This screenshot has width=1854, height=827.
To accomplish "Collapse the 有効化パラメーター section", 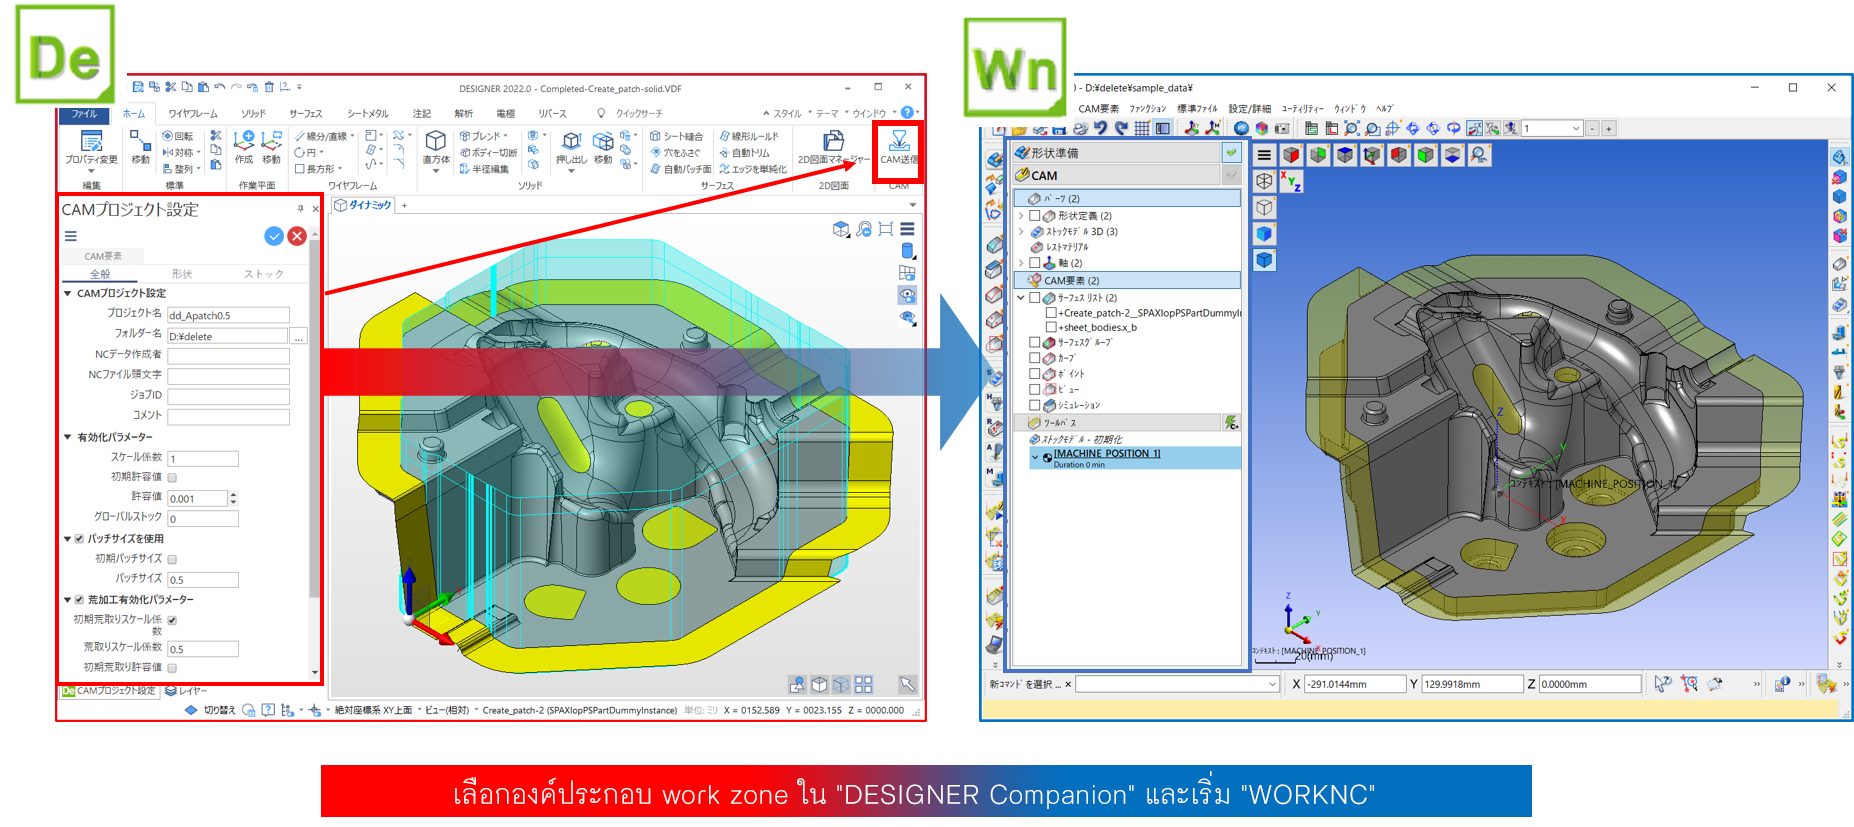I will pyautogui.click(x=68, y=437).
